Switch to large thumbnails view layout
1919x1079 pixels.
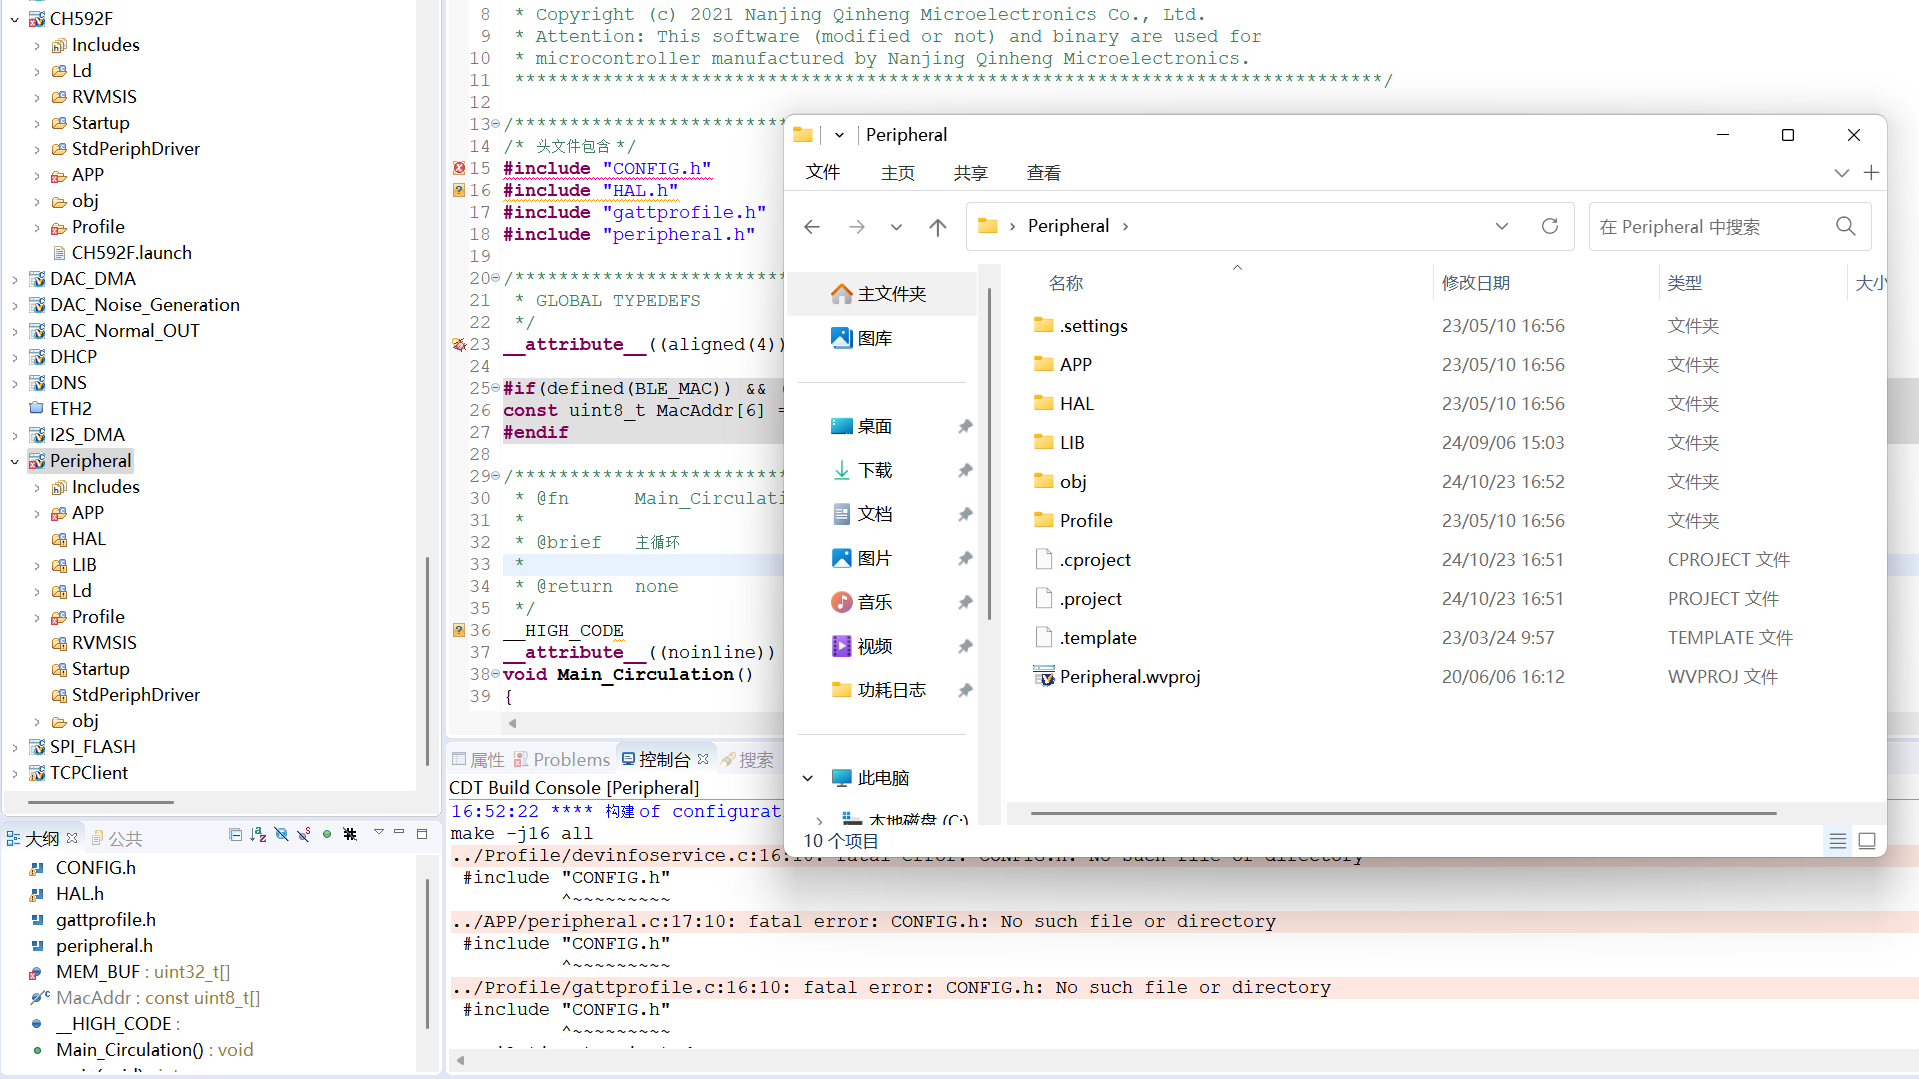(x=1867, y=841)
